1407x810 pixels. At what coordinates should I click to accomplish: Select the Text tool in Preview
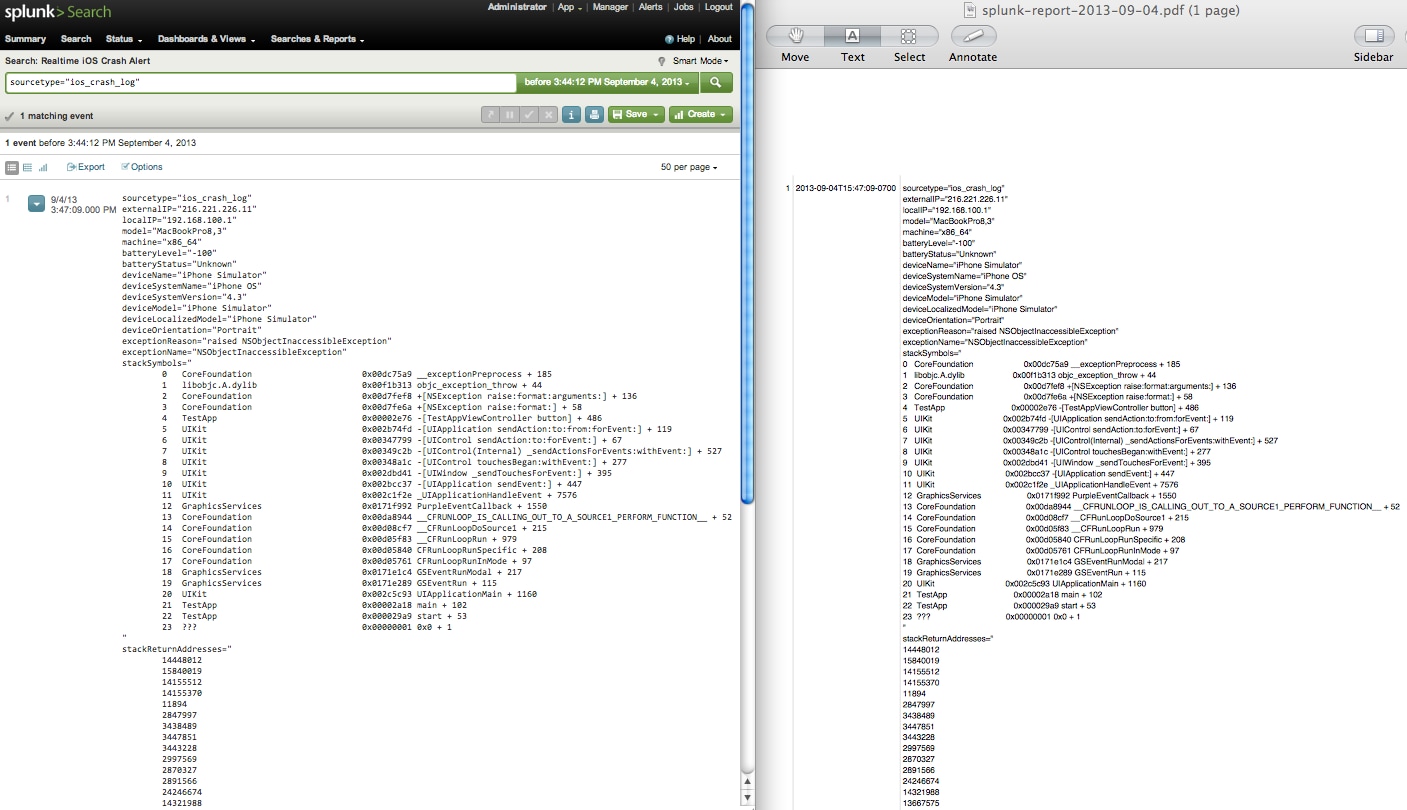point(853,36)
